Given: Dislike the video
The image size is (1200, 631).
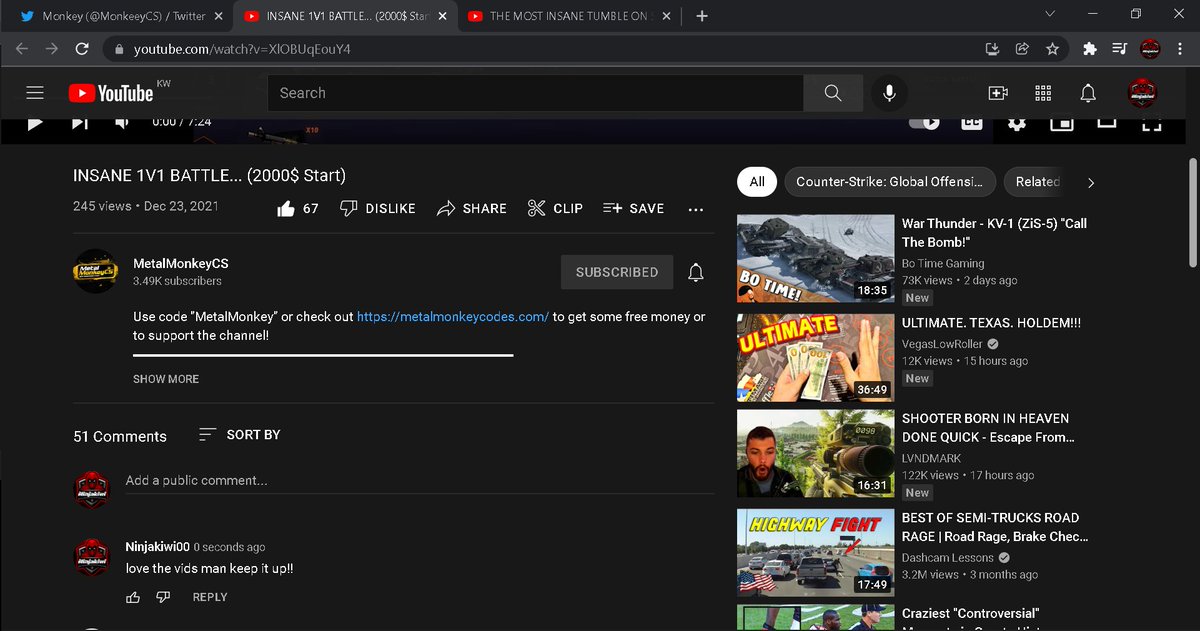Looking at the screenshot, I should click(x=377, y=208).
